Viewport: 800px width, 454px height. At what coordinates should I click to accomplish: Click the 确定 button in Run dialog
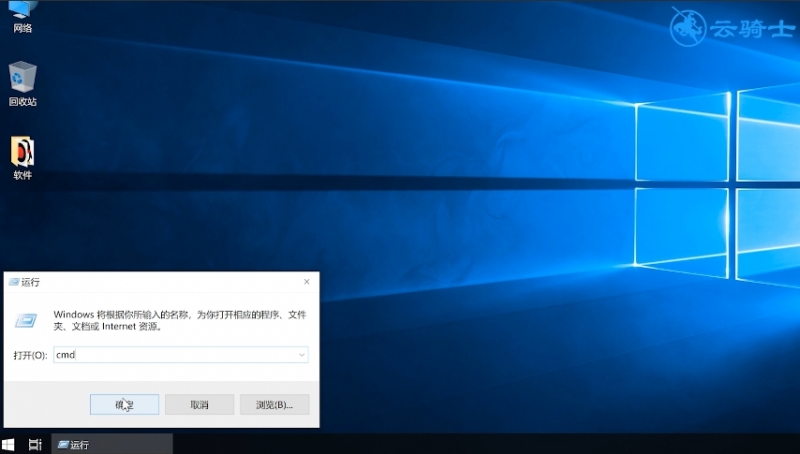(124, 405)
